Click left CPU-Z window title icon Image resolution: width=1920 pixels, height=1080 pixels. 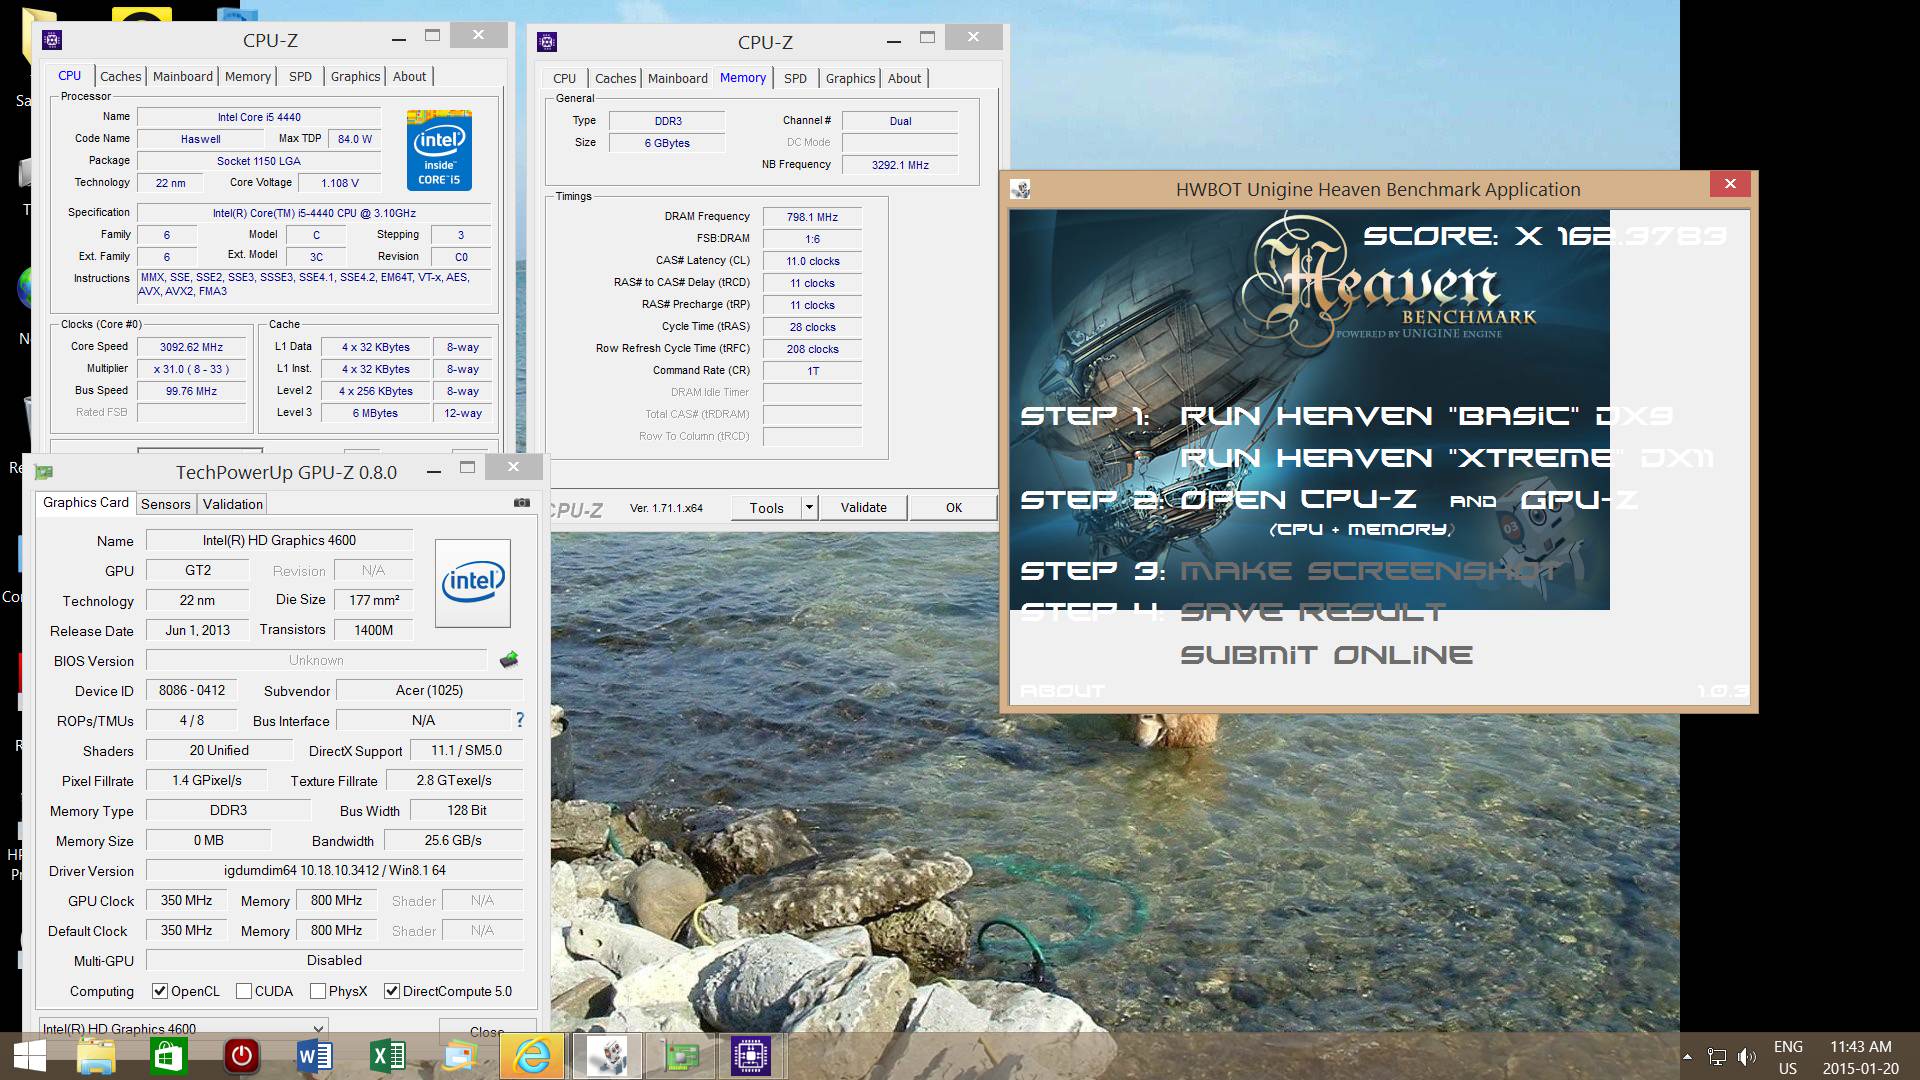52,40
